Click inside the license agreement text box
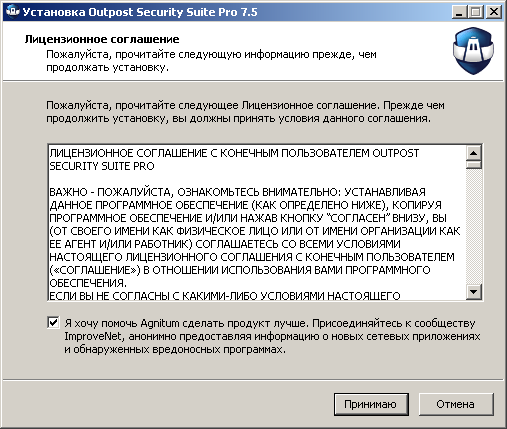This screenshot has height=429, width=507. pyautogui.click(x=257, y=222)
